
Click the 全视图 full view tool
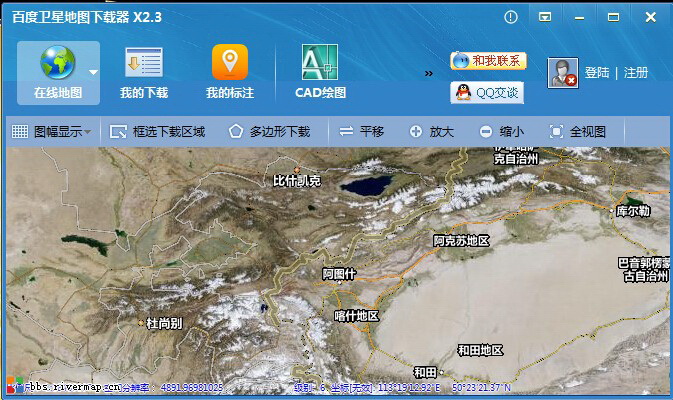(x=578, y=132)
